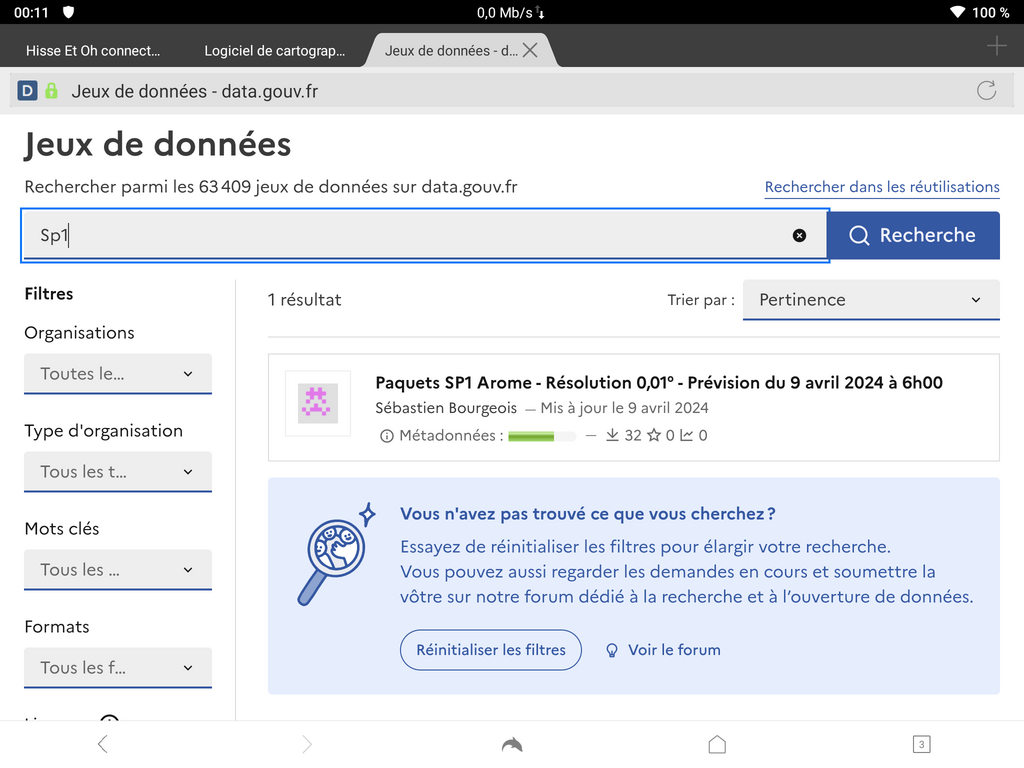The image size is (1024, 768).
Task: Tap the star favorites icon
Action: (x=654, y=435)
